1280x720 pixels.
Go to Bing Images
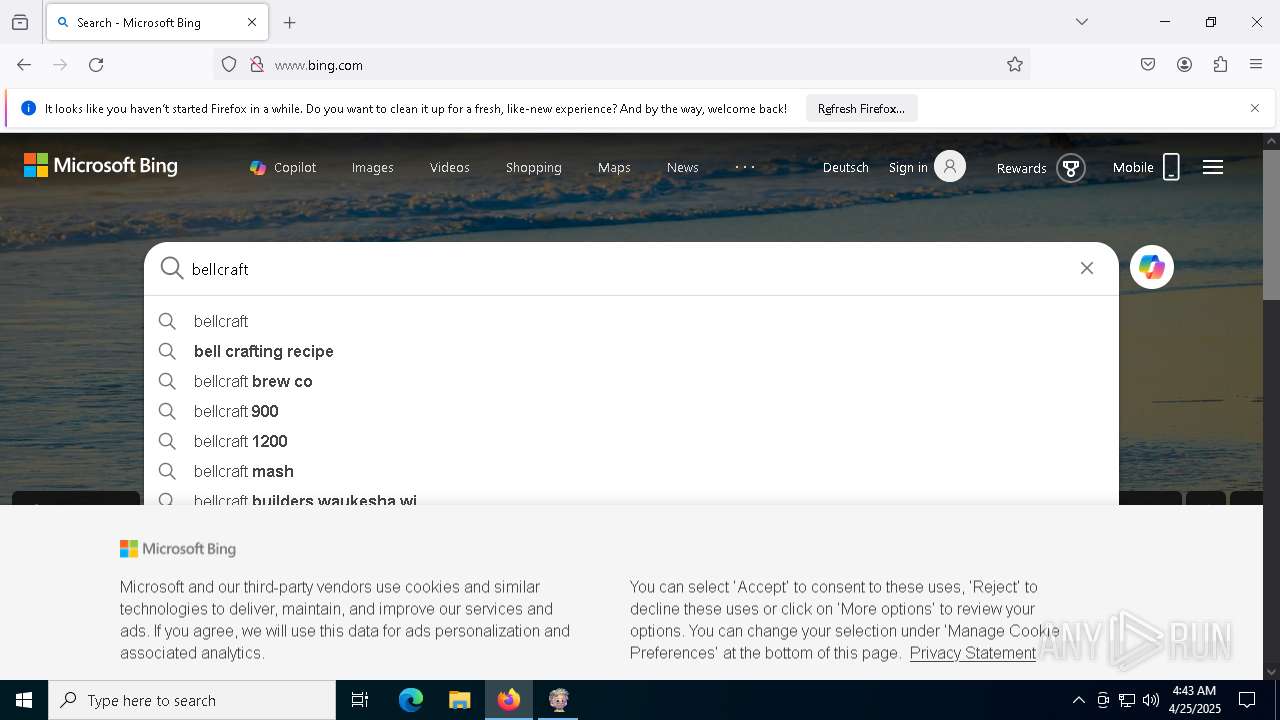tap(372, 167)
